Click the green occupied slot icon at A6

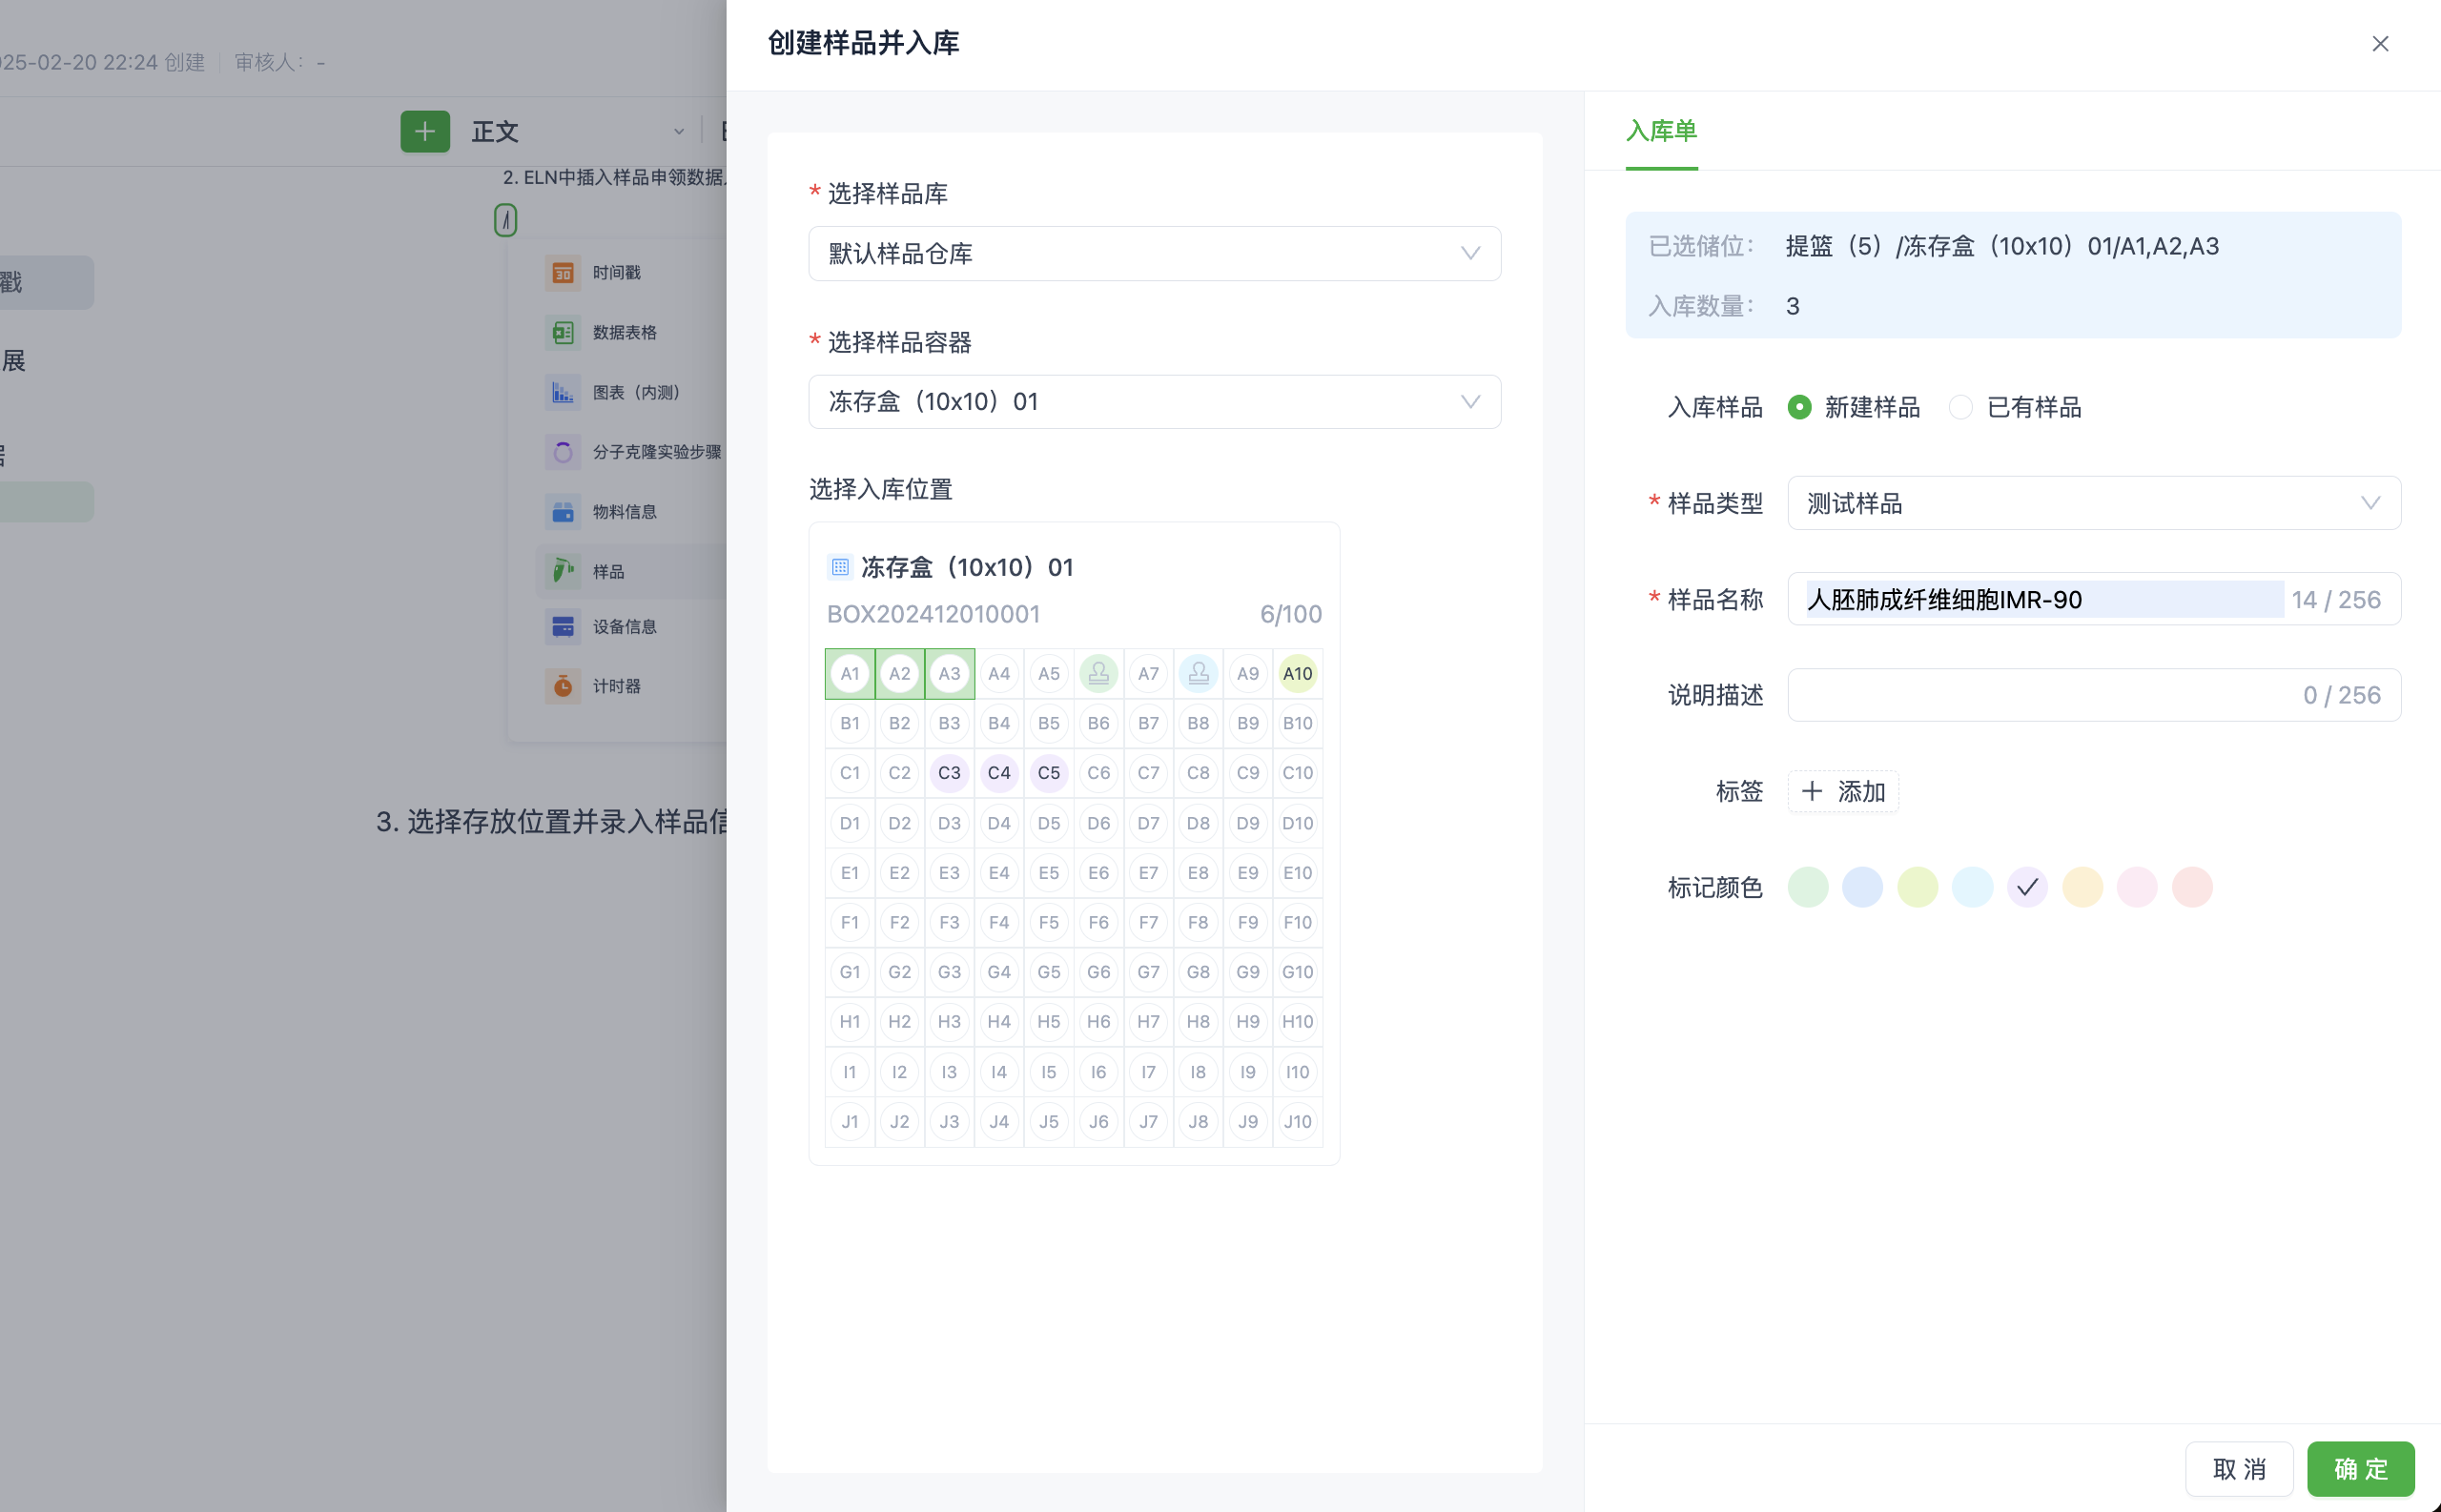(1098, 674)
